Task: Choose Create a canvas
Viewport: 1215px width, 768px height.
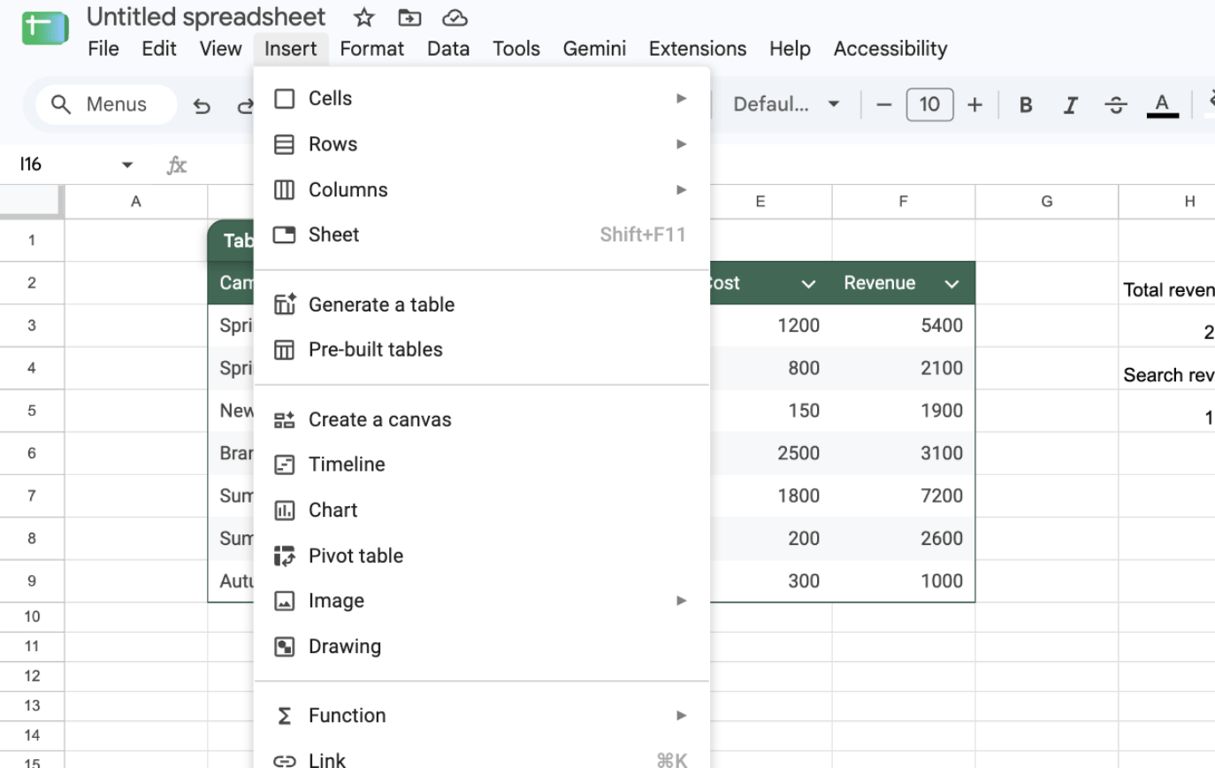Action: [x=482, y=420]
